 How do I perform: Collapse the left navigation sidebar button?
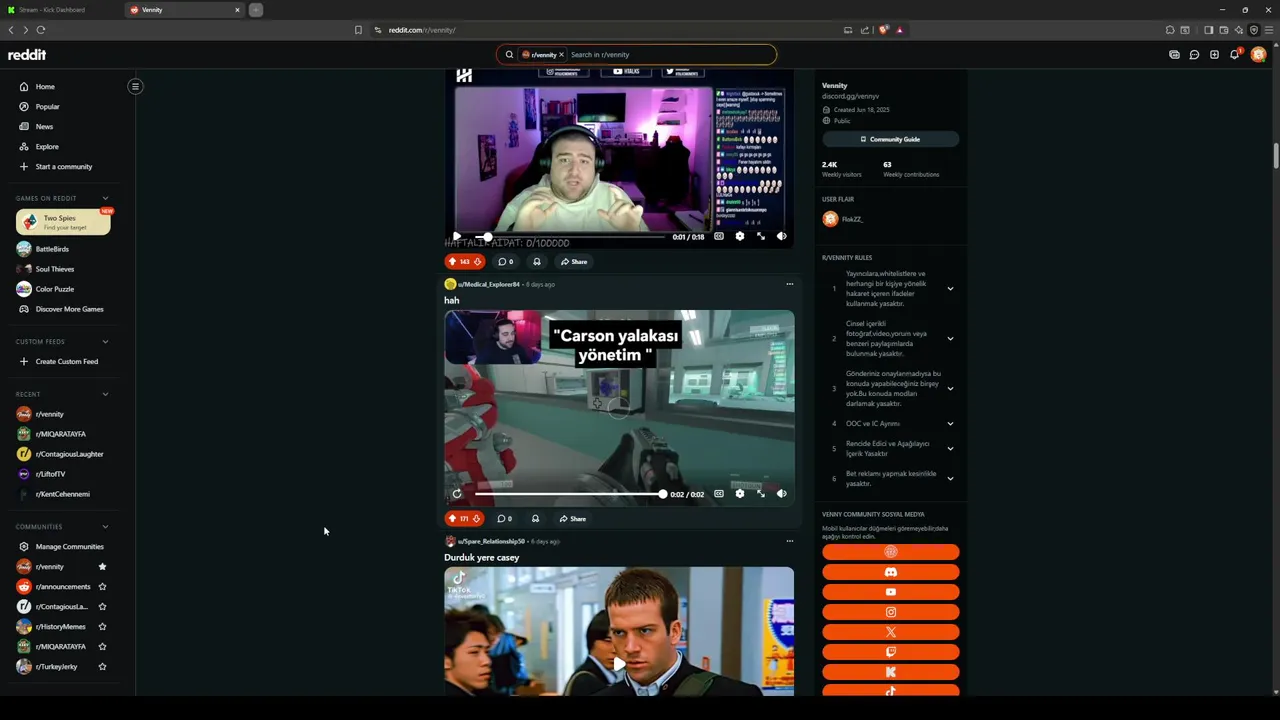pyautogui.click(x=135, y=86)
